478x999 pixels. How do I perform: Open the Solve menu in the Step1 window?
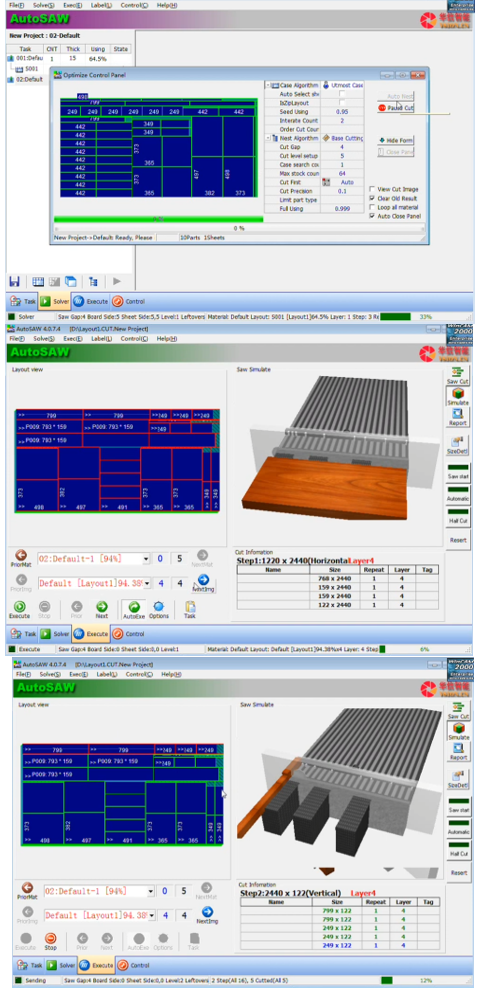[x=44, y=339]
